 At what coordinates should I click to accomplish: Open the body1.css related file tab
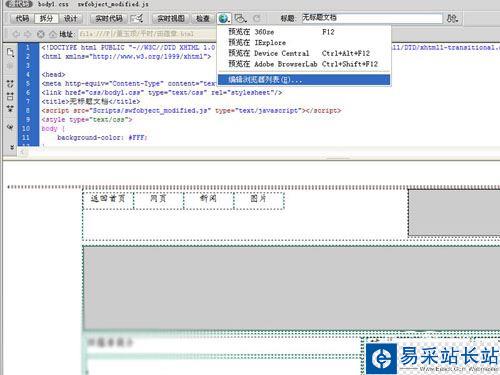(x=53, y=4)
